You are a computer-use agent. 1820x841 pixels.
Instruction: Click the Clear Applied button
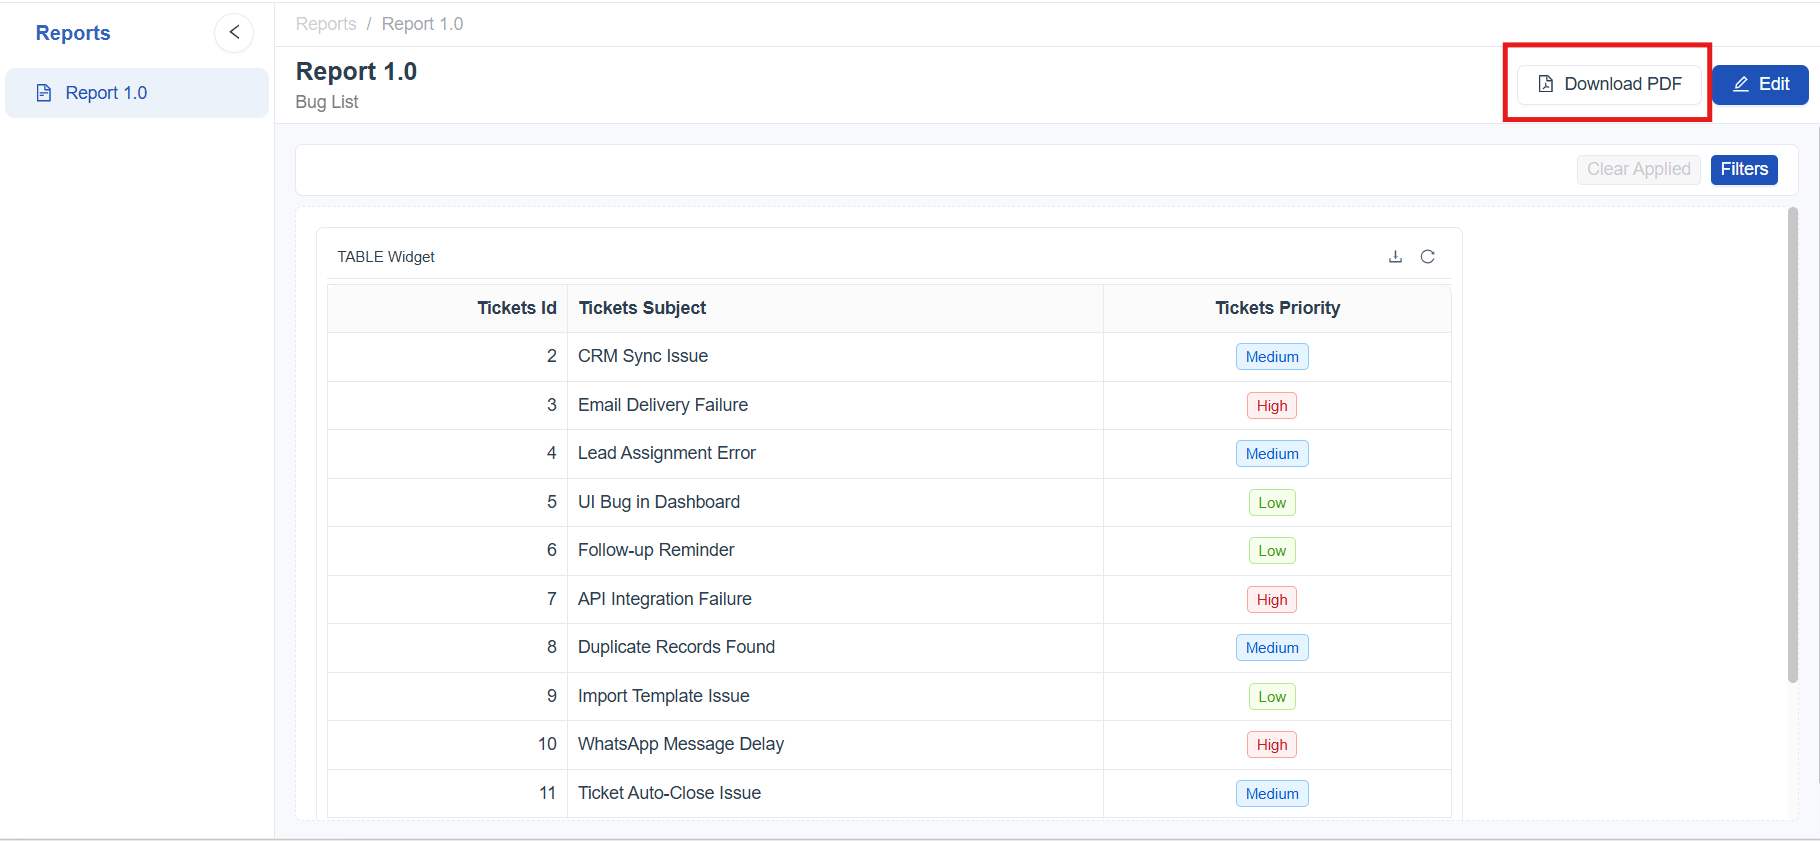[x=1637, y=169]
